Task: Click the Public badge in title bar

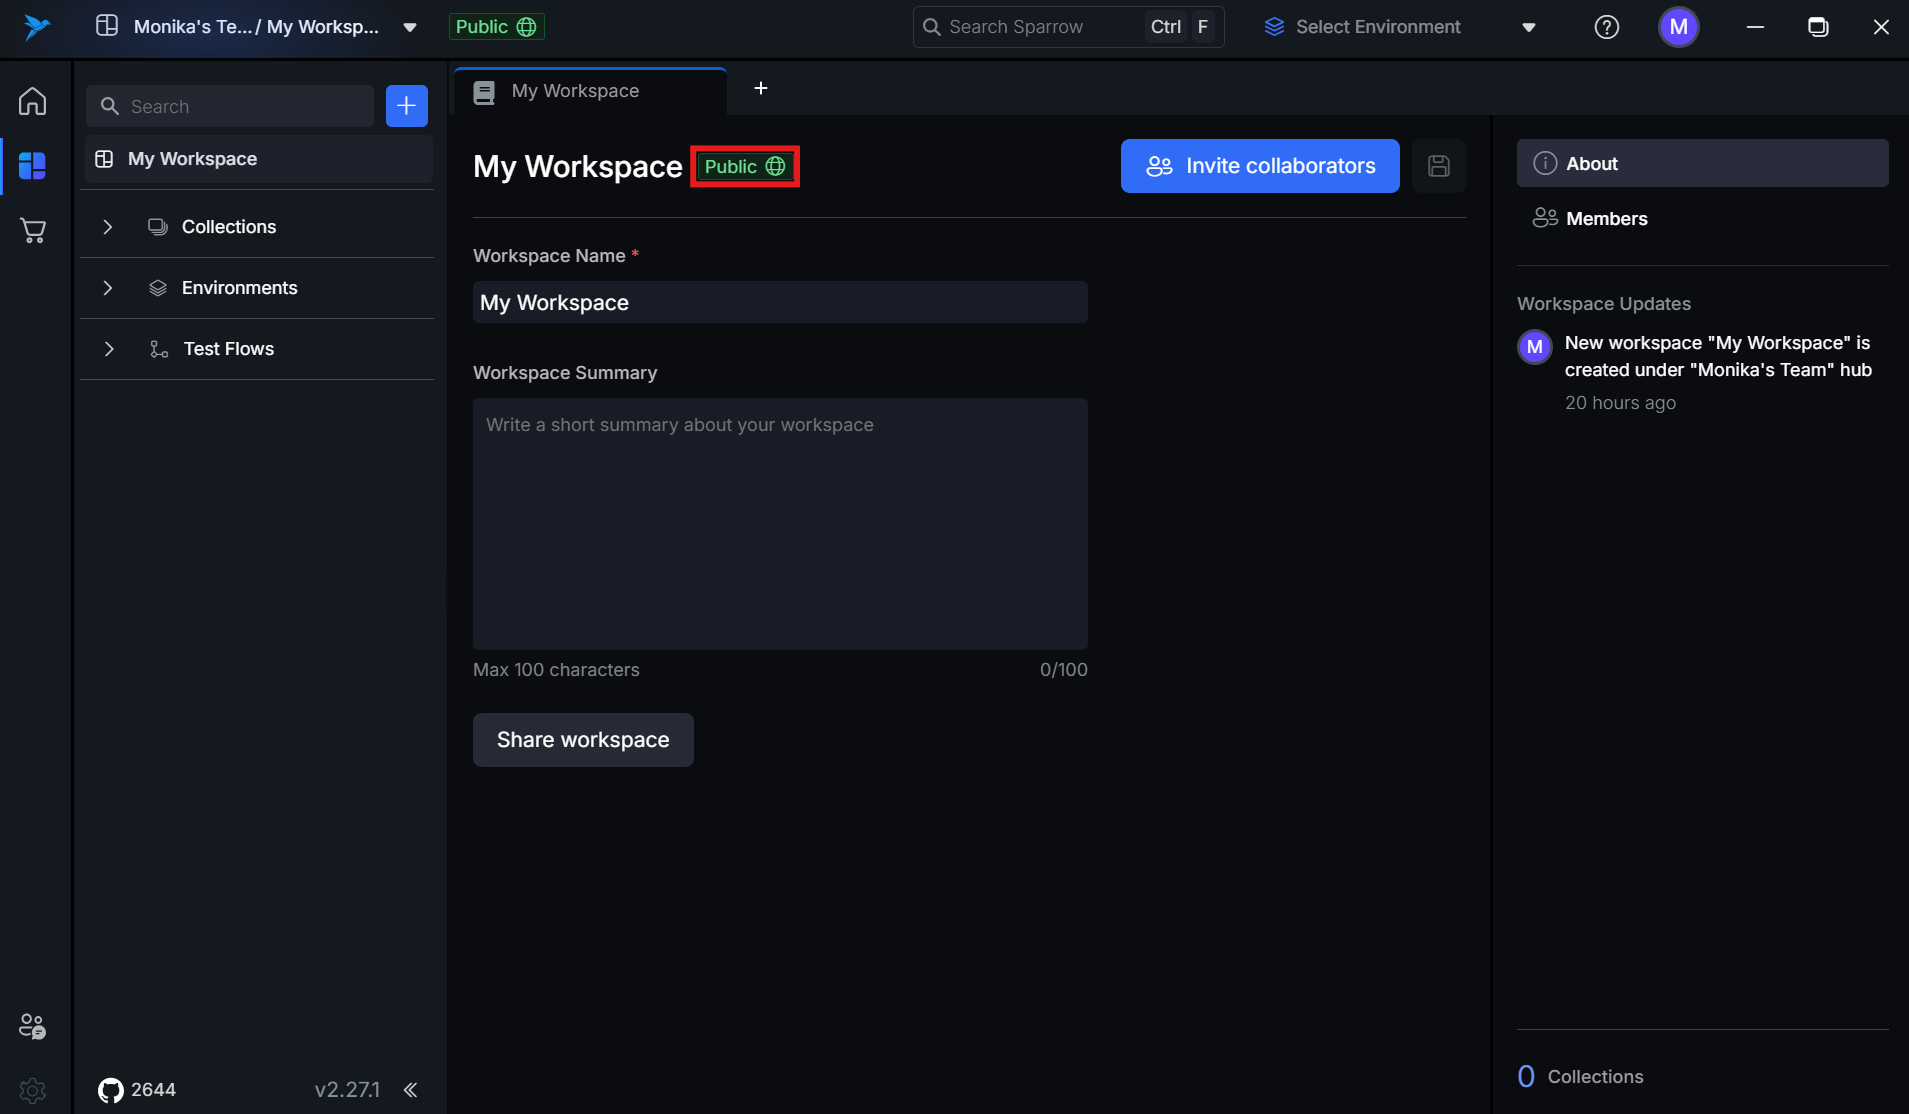Action: (496, 27)
